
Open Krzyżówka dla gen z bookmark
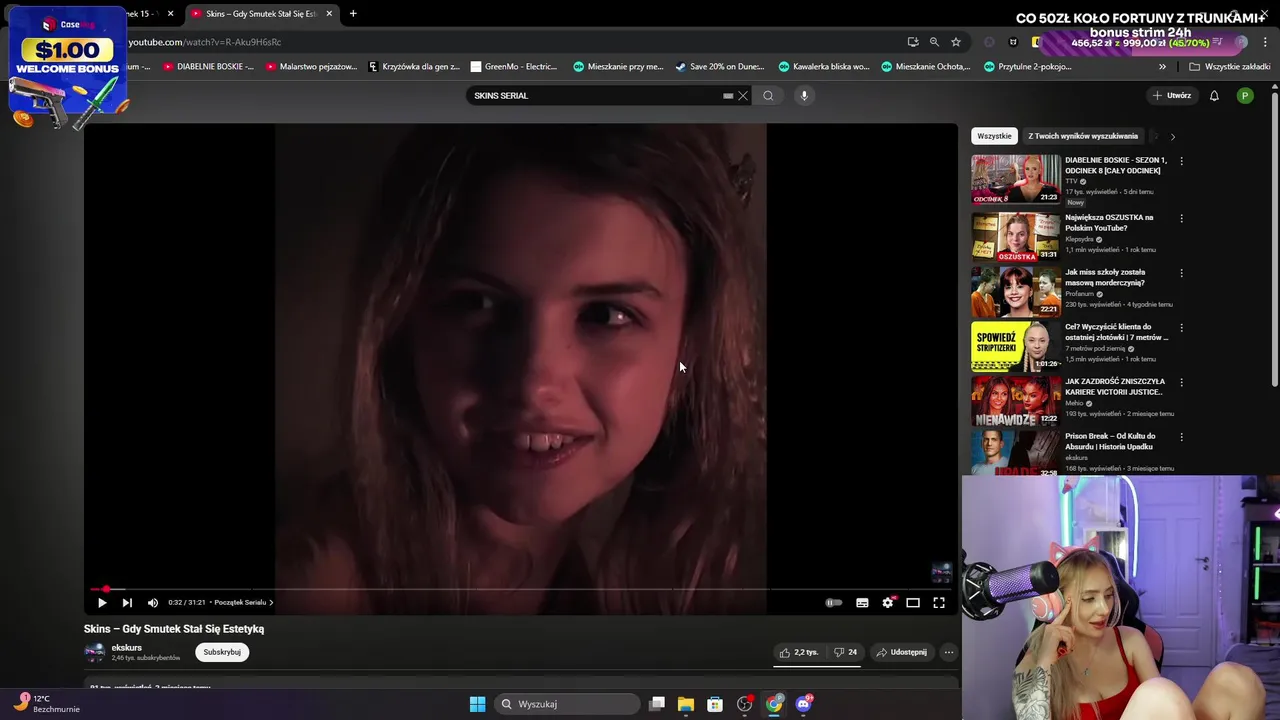tap(414, 67)
